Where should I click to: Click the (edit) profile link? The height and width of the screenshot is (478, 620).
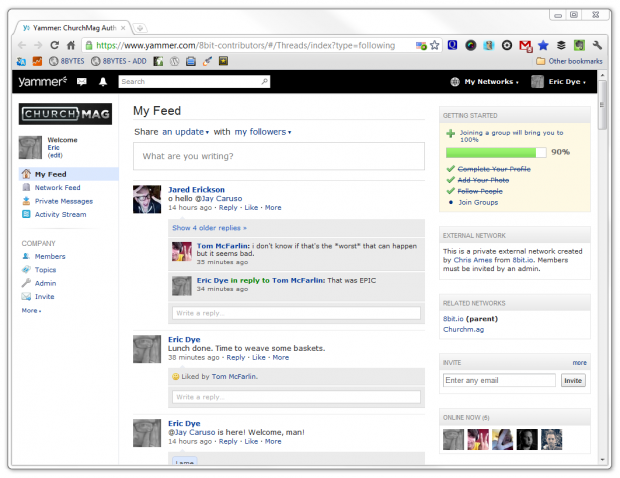click(55, 155)
